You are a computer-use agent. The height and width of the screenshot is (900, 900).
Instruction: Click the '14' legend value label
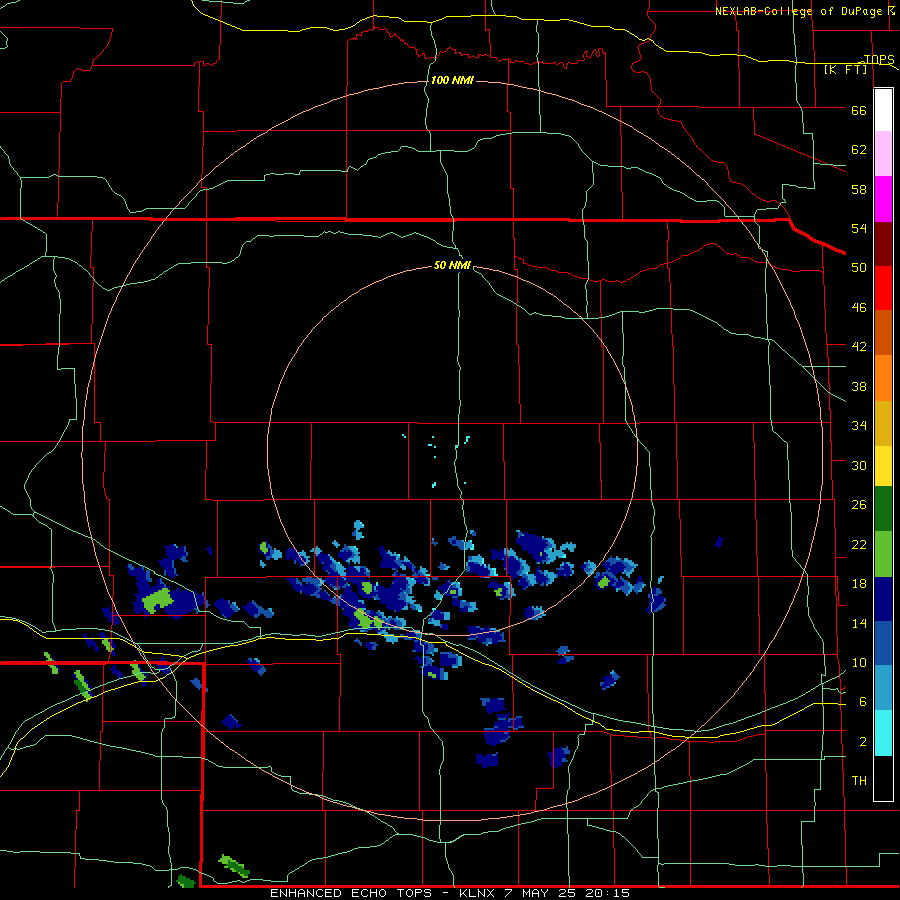[x=859, y=623]
